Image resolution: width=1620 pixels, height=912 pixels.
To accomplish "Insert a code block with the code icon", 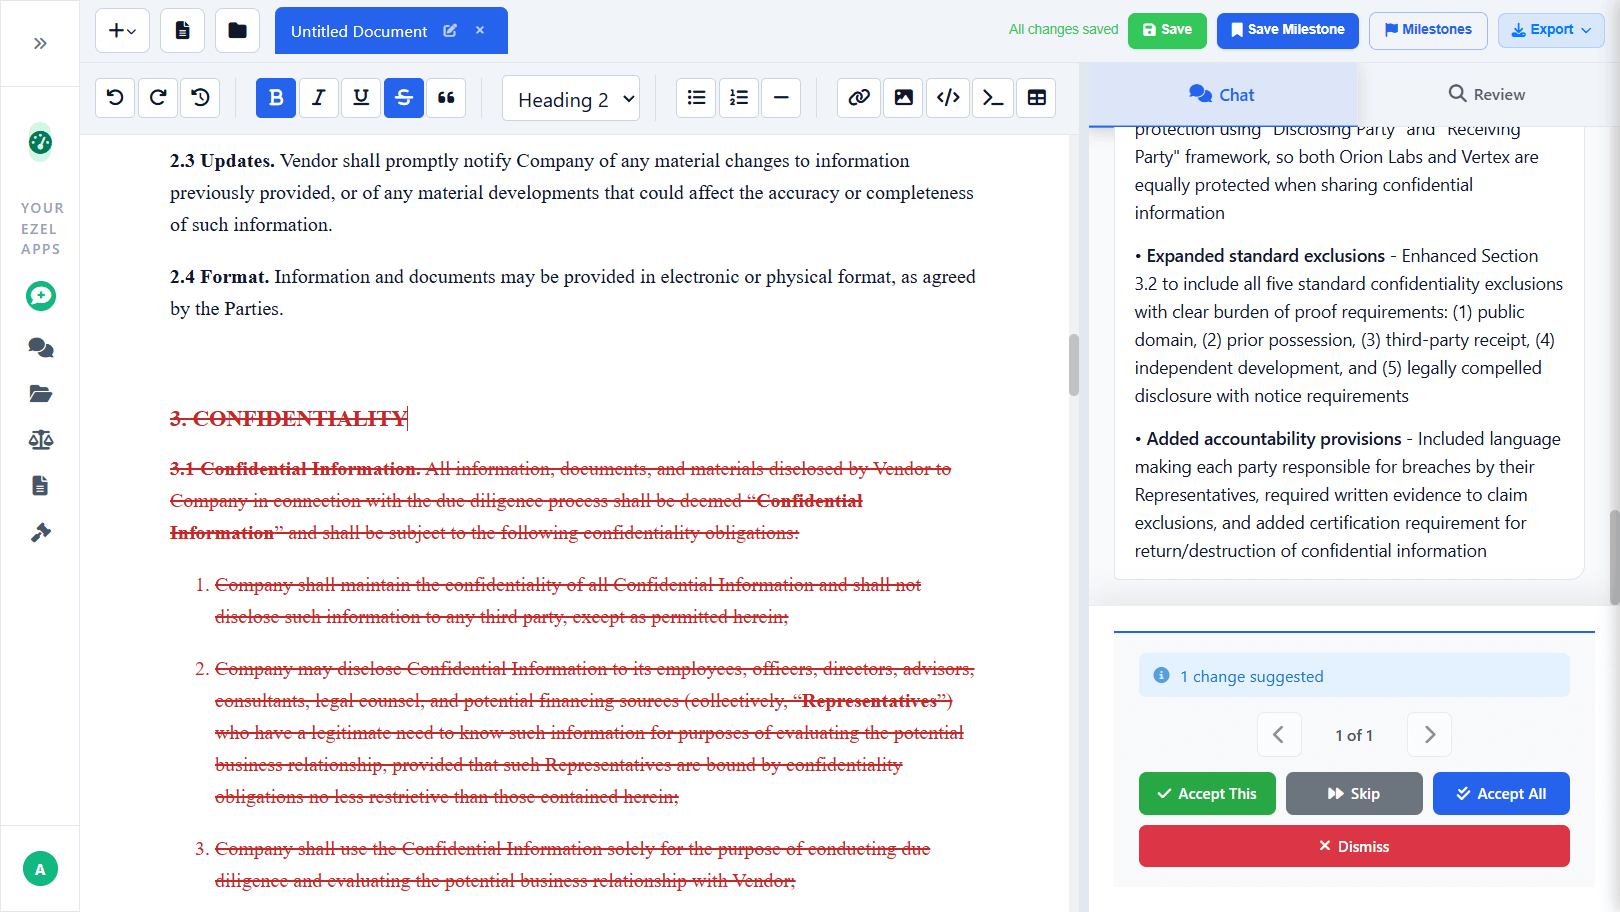I will (x=948, y=98).
